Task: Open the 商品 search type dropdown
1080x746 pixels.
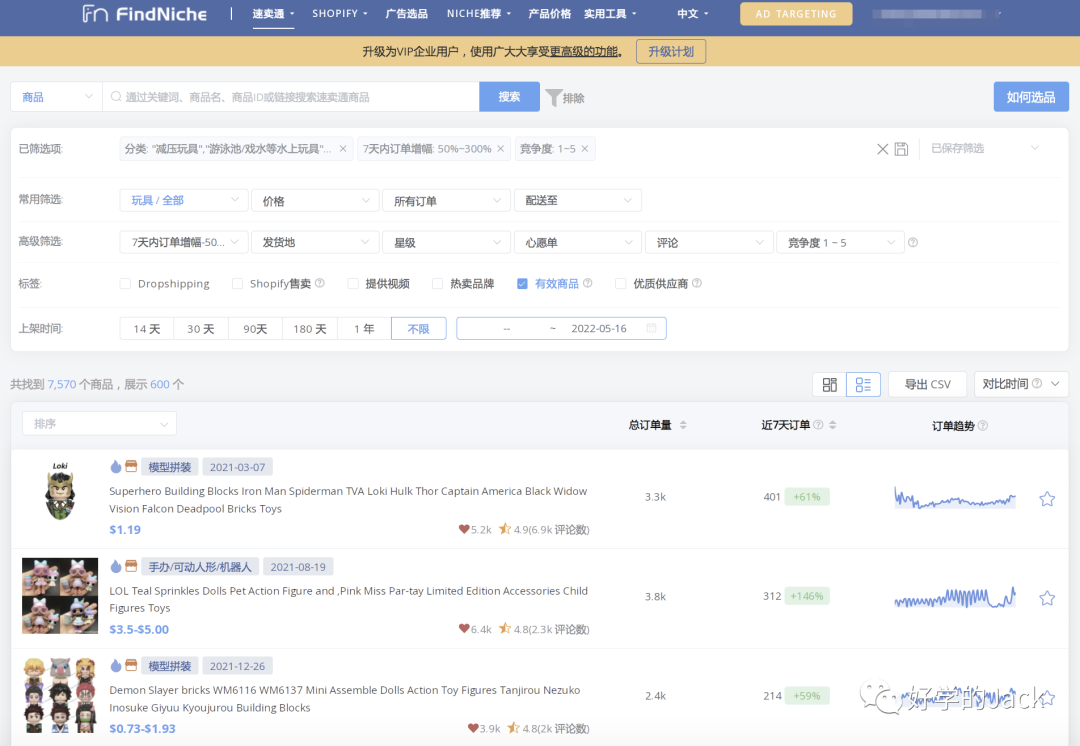Action: click(56, 97)
